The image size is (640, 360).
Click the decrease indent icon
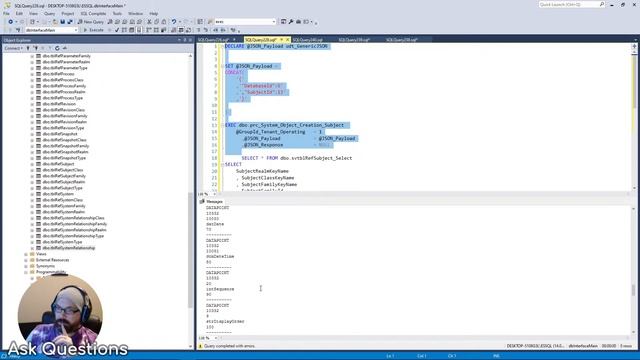tap(216, 30)
